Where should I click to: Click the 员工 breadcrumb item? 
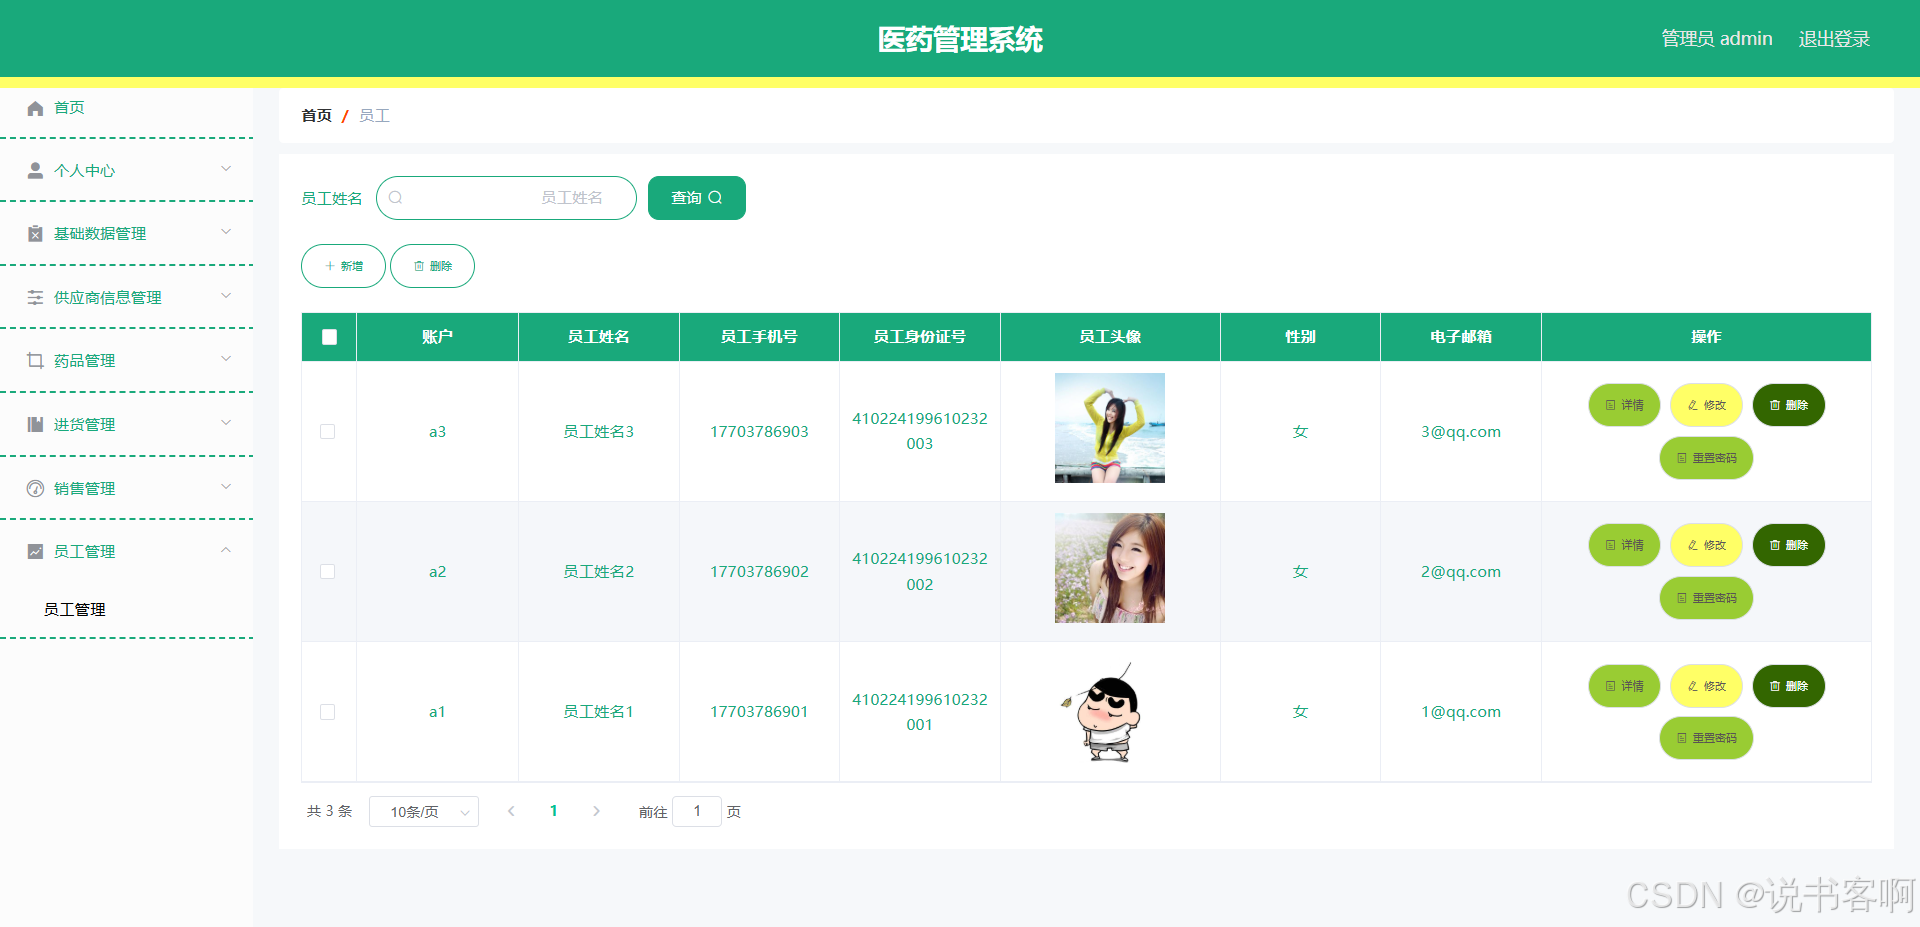pyautogui.click(x=374, y=115)
